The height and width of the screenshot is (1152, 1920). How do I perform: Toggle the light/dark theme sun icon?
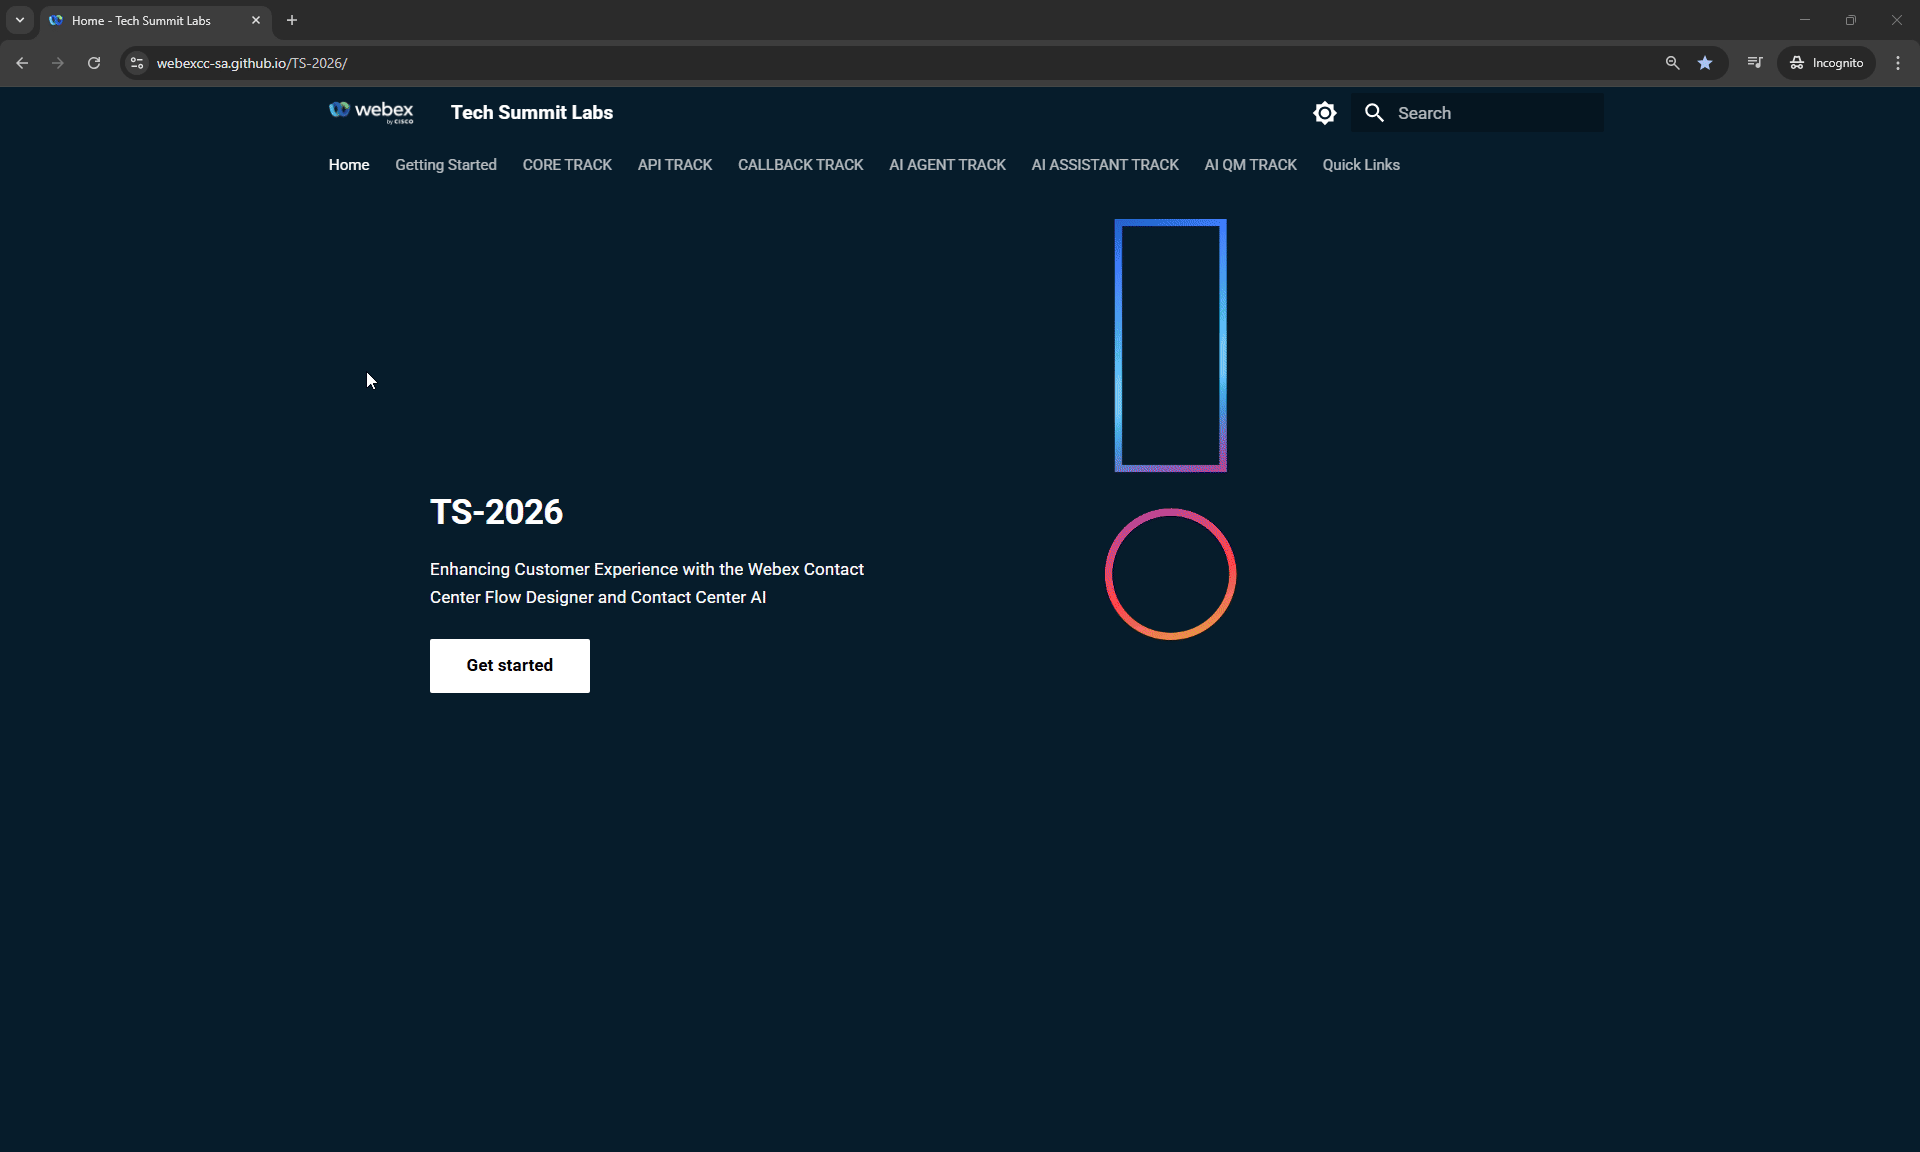[1324, 113]
